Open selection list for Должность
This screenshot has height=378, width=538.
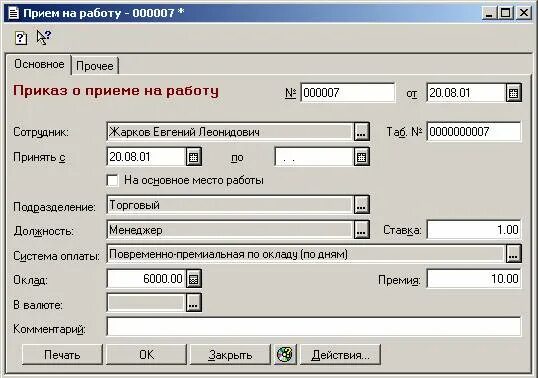click(x=362, y=229)
